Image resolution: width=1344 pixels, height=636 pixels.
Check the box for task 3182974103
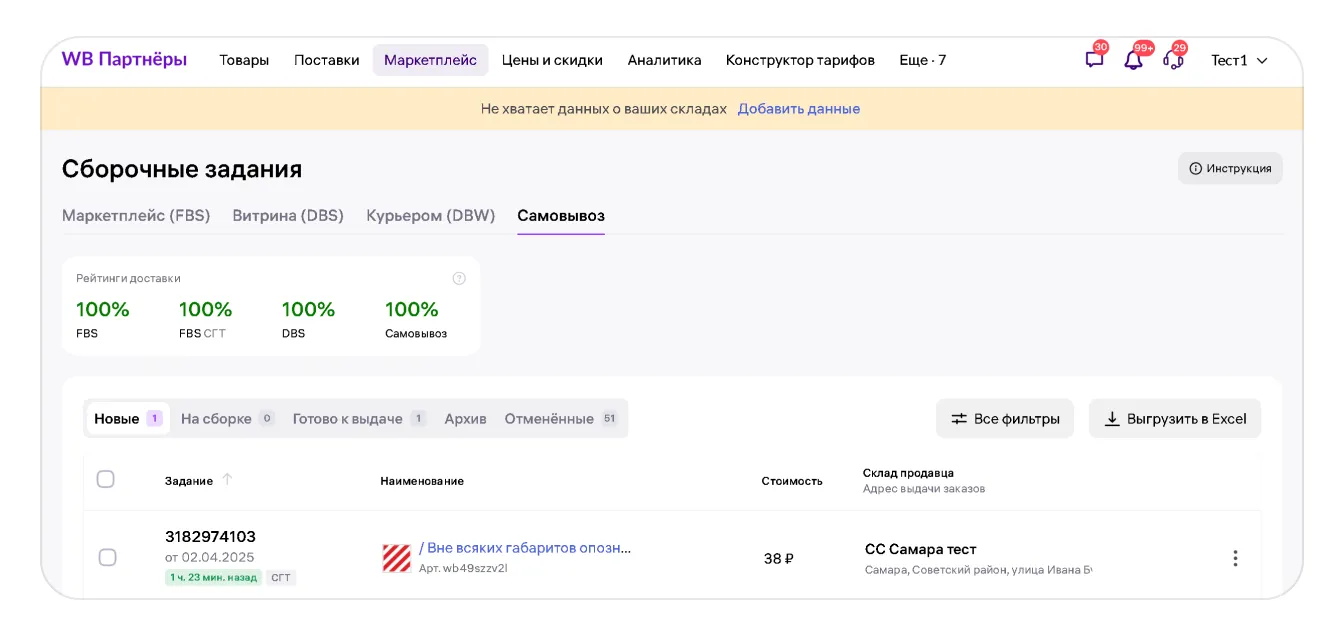coord(107,557)
